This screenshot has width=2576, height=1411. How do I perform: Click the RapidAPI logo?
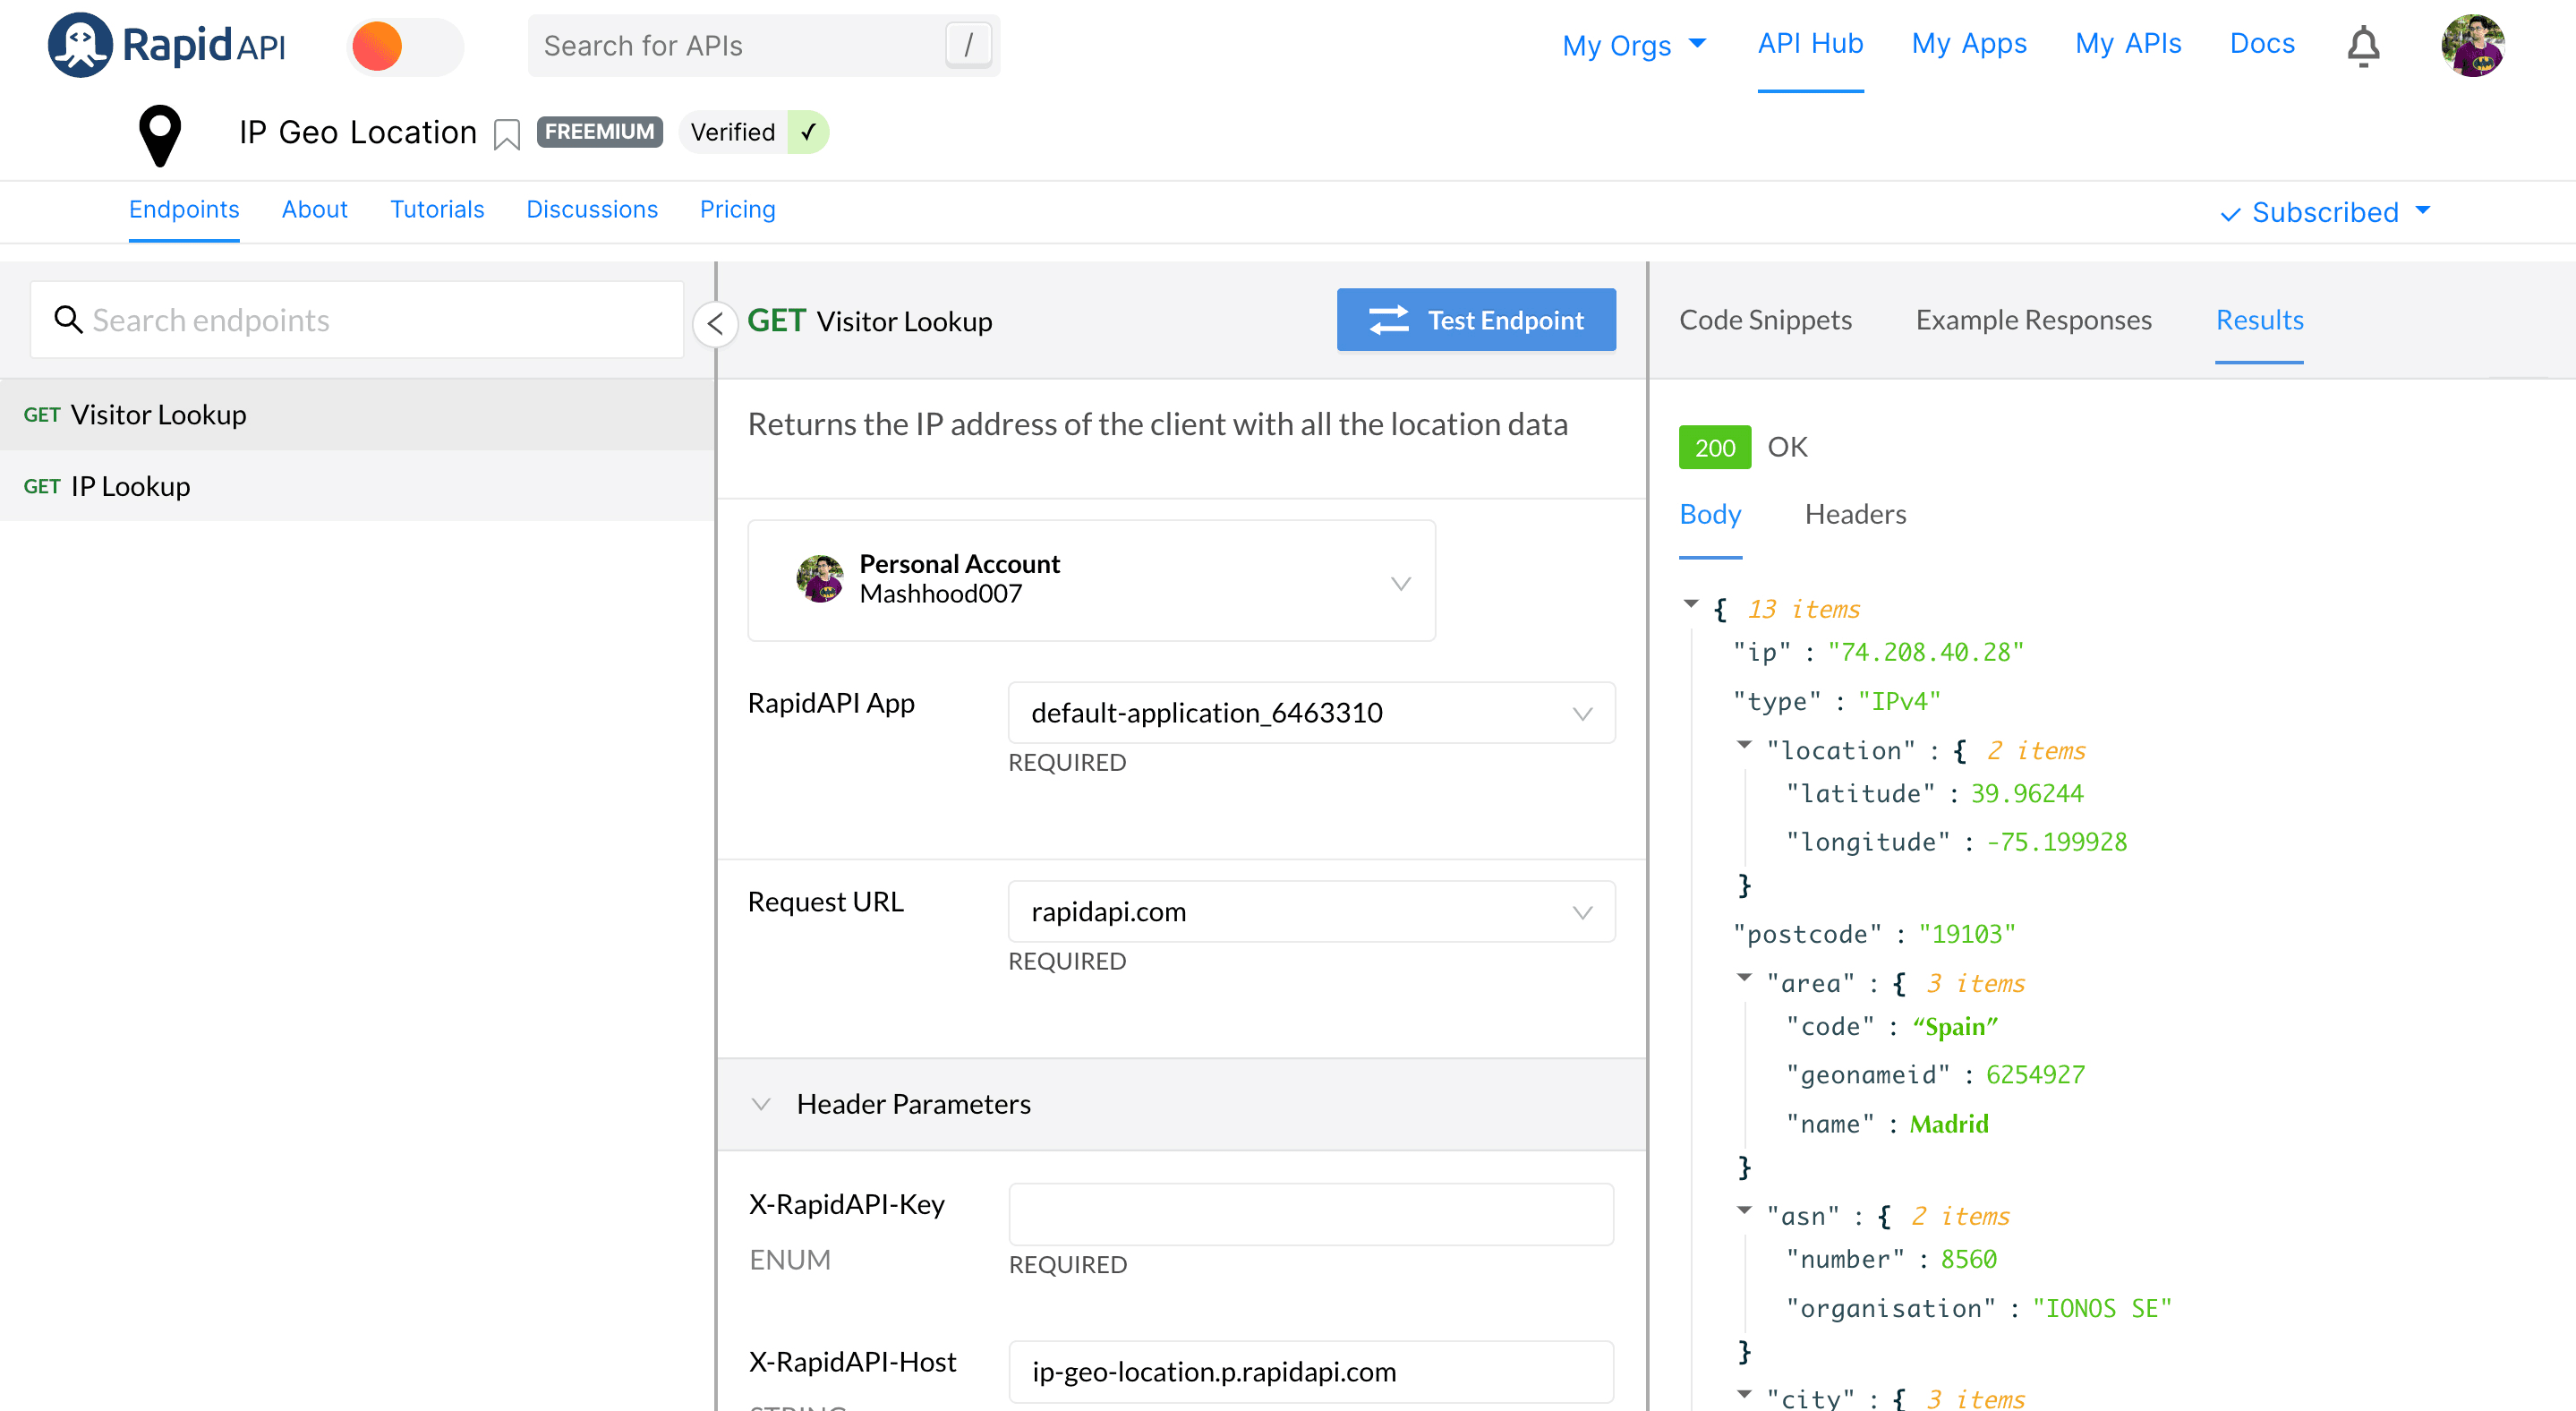pos(167,45)
